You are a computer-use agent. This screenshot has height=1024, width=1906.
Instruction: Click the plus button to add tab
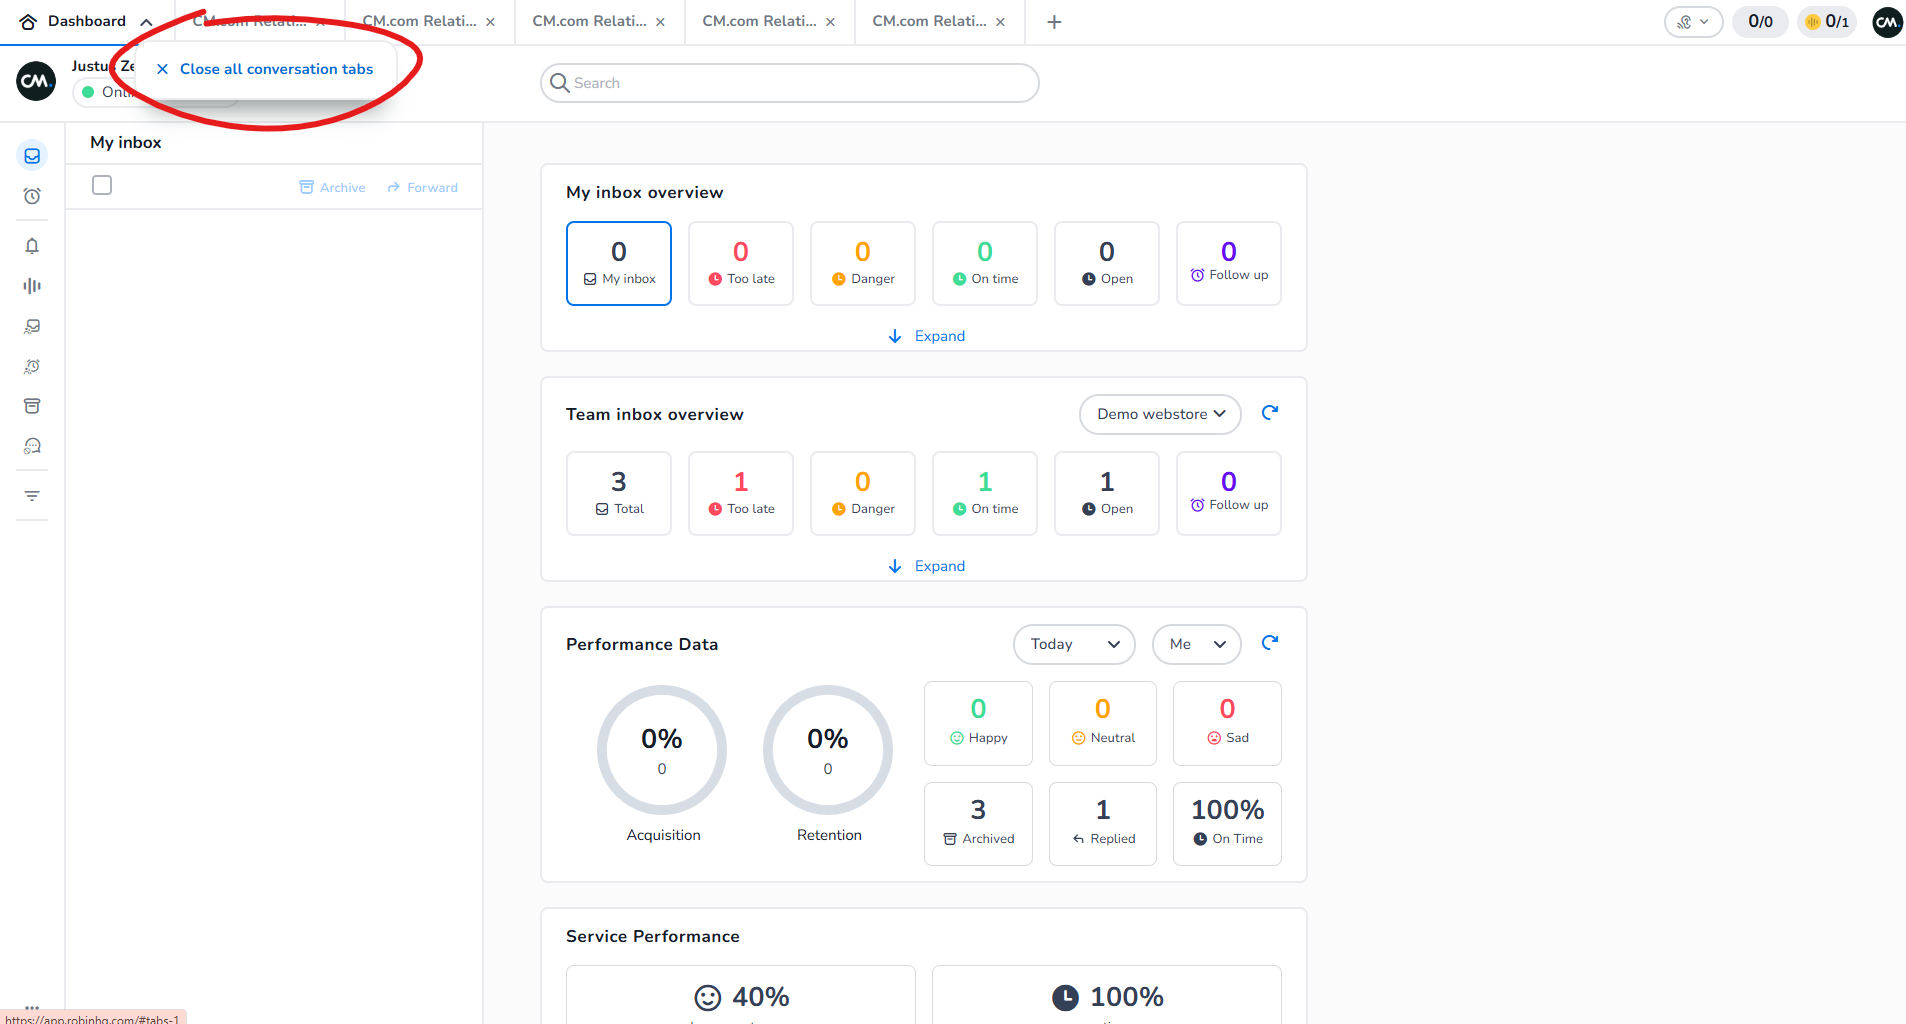pos(1054,22)
